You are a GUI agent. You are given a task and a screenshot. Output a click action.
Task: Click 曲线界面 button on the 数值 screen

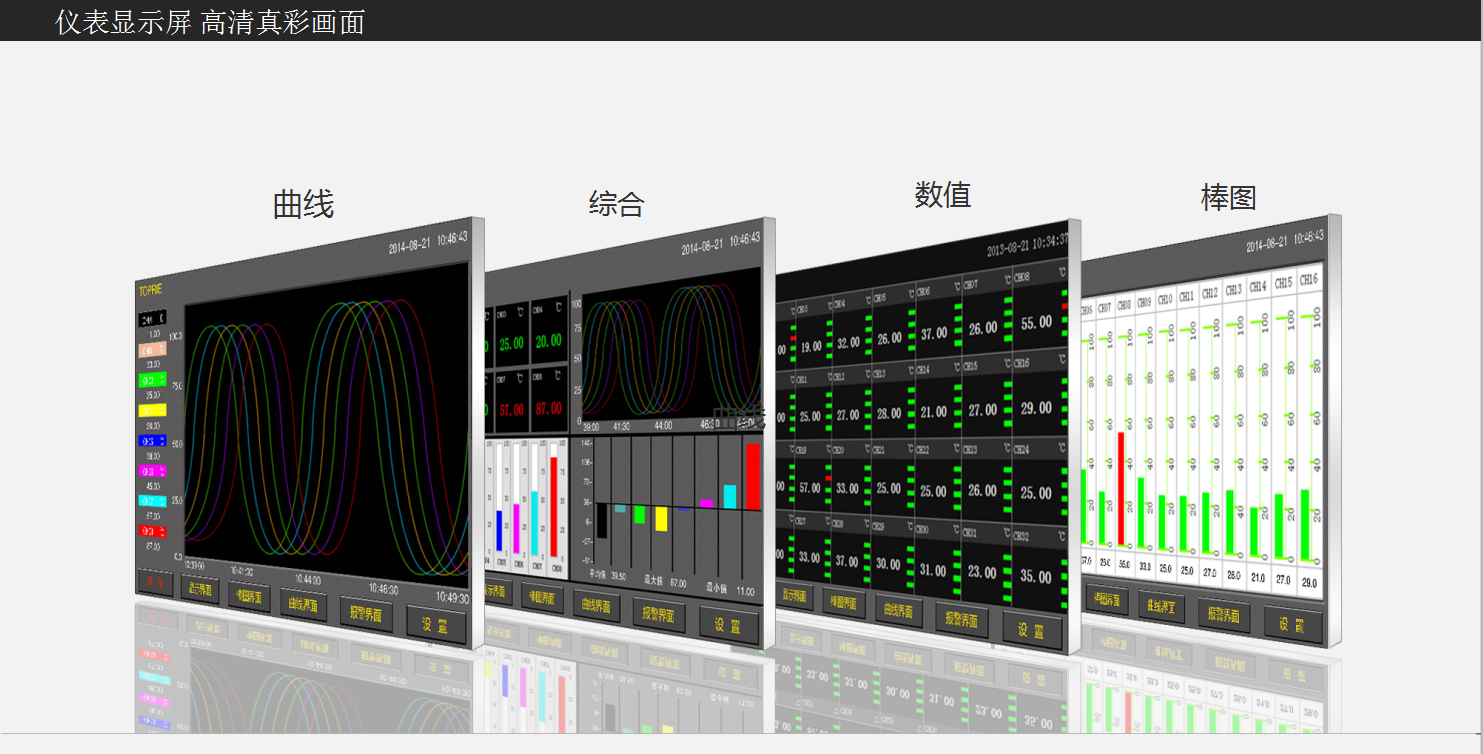[x=899, y=610]
